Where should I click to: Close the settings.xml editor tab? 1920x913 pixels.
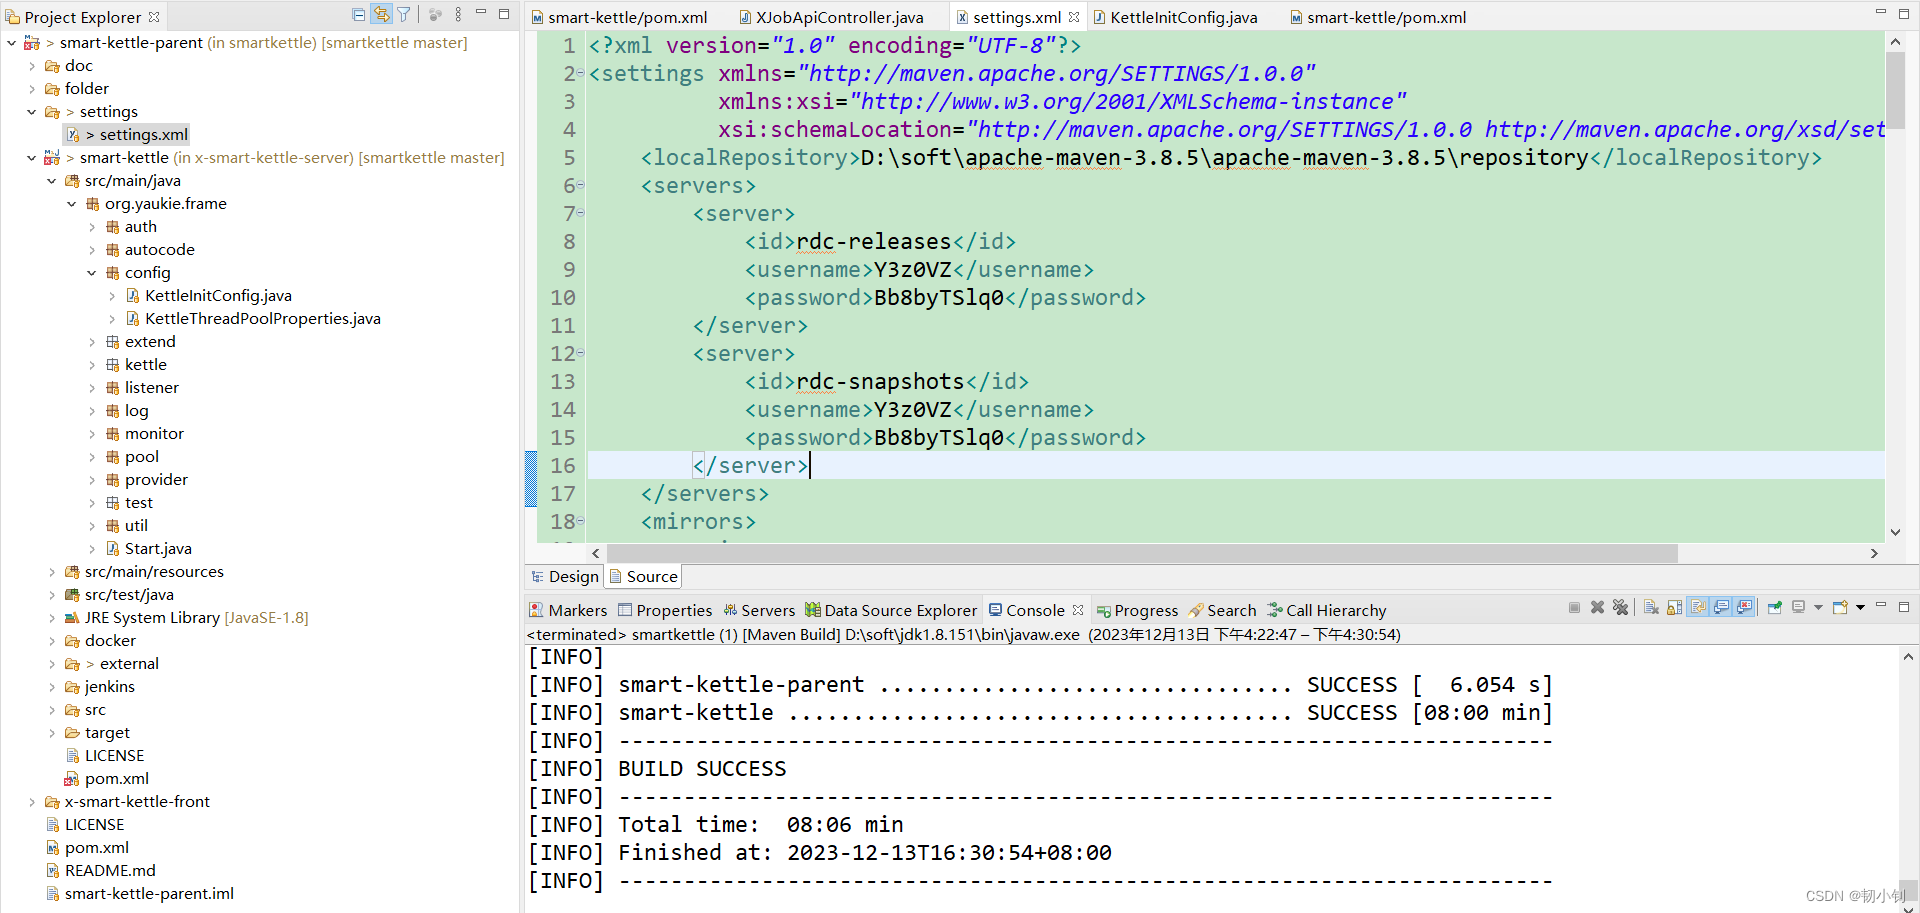pos(1074,17)
